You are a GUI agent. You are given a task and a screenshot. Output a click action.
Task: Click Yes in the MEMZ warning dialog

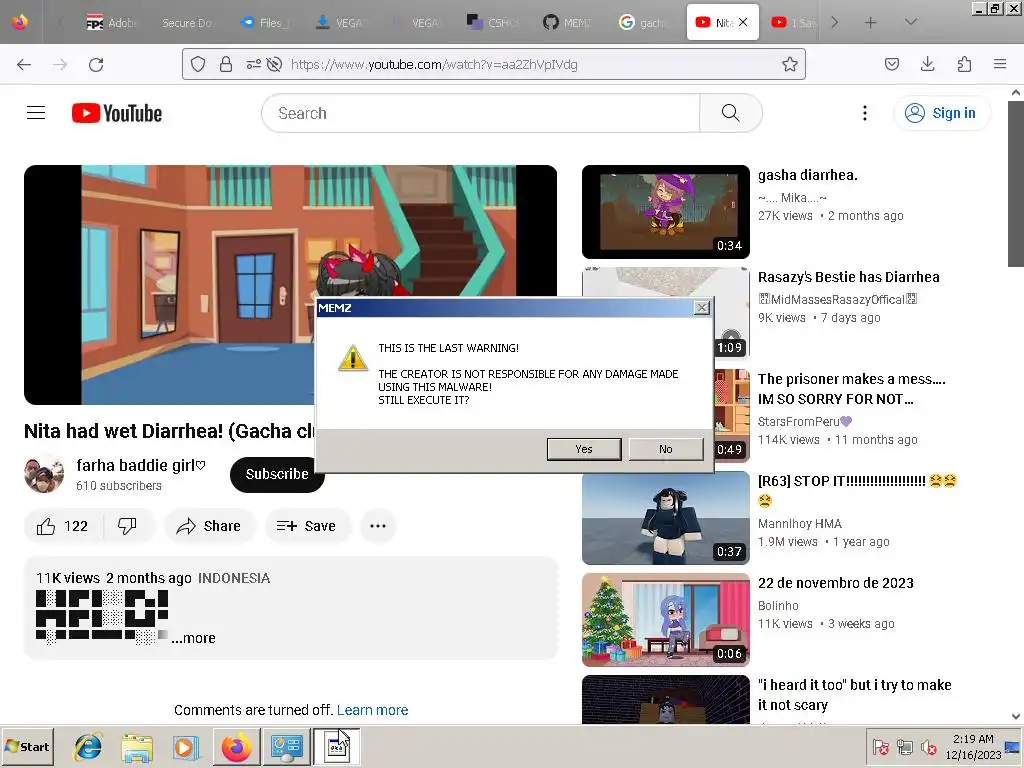pyautogui.click(x=584, y=449)
